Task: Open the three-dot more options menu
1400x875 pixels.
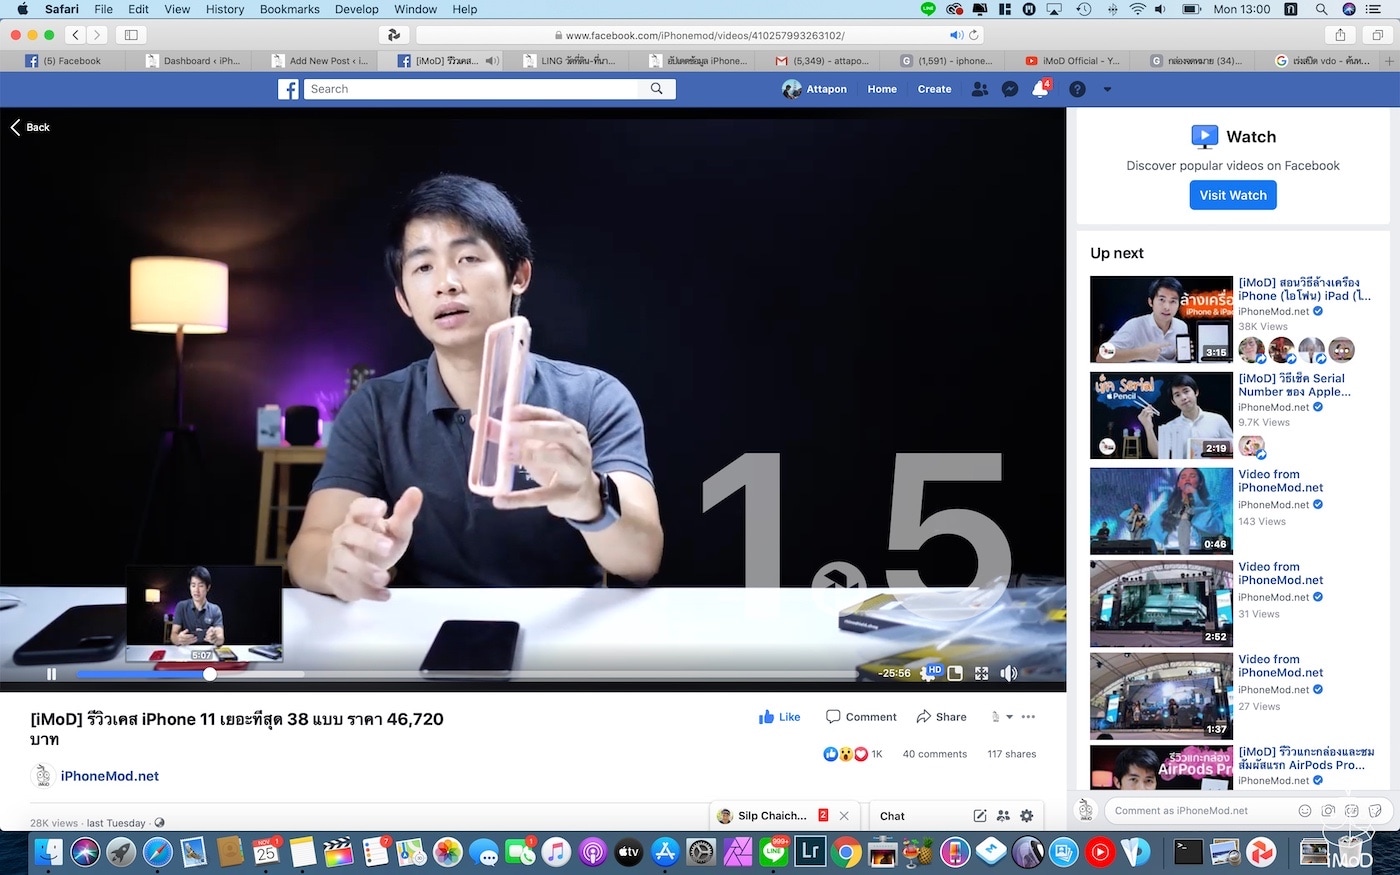Action: coord(1029,717)
